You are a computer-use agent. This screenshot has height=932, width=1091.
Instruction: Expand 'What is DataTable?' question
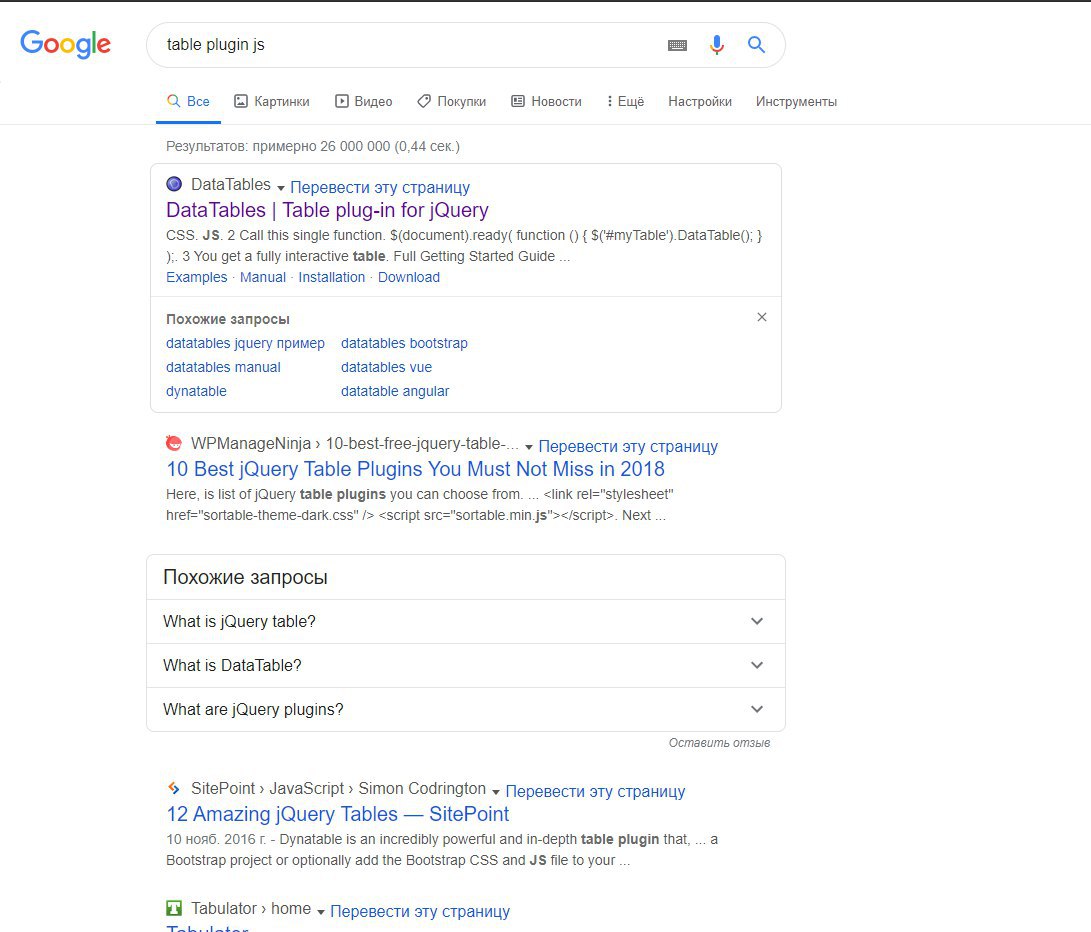click(x=466, y=665)
